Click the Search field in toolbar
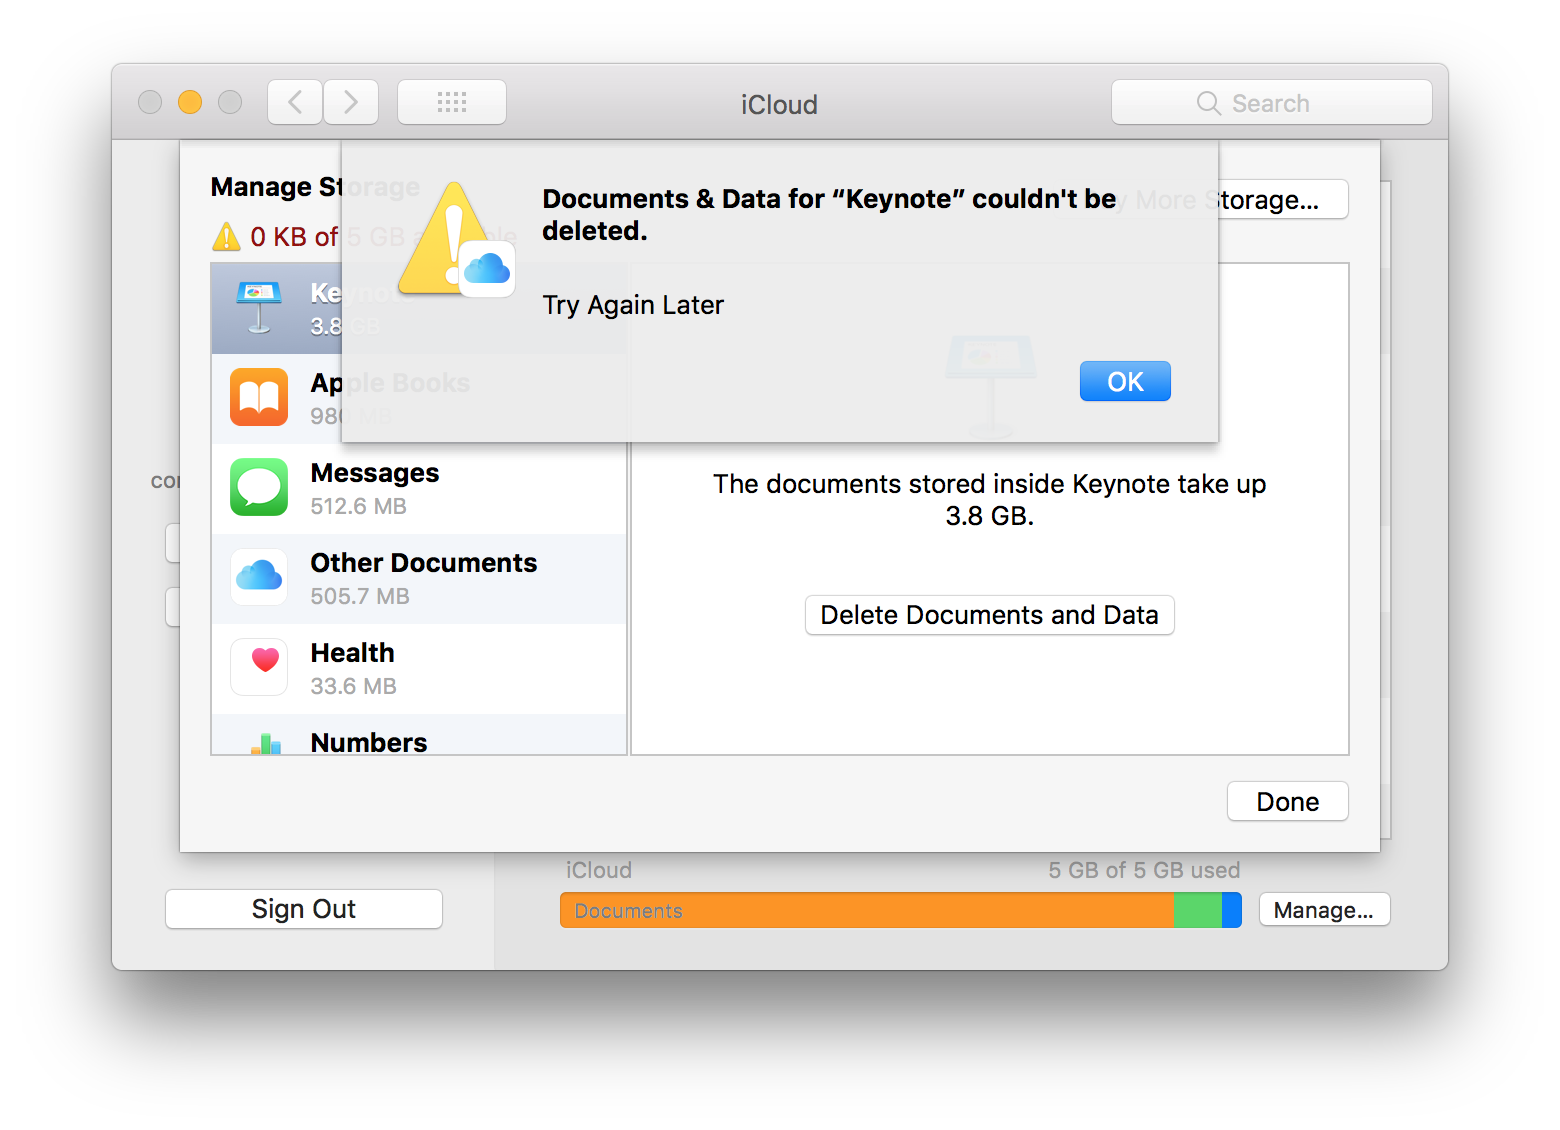1560x1130 pixels. (x=1272, y=103)
